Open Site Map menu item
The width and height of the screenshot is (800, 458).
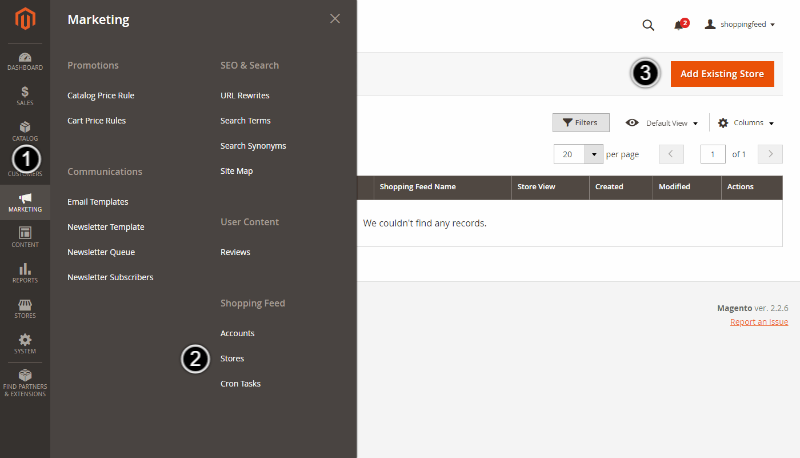(236, 171)
